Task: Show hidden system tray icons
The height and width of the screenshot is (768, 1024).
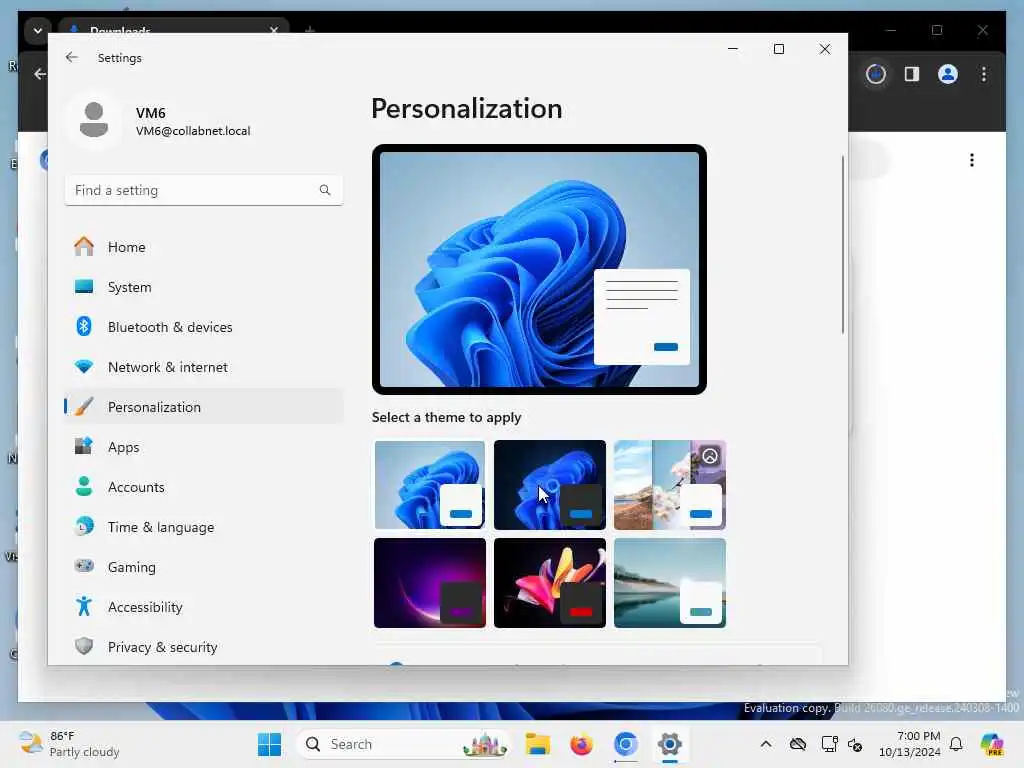Action: point(766,744)
